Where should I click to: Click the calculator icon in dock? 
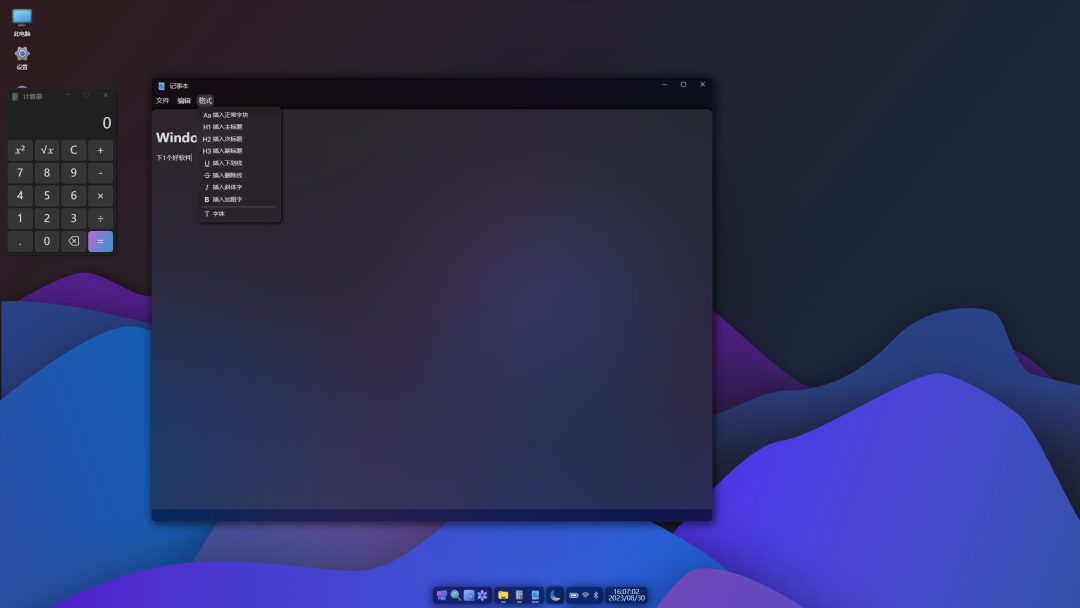tap(519, 596)
